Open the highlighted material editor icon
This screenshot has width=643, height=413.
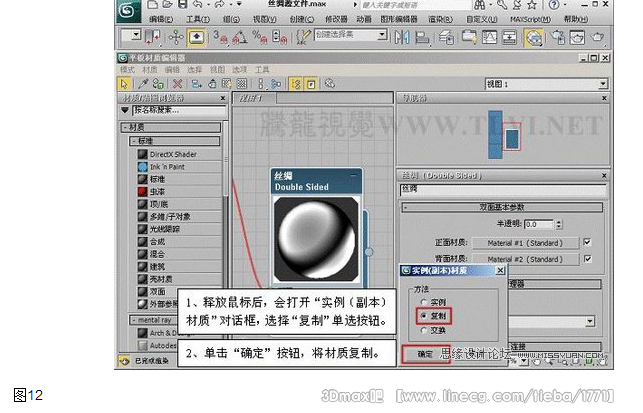534,37
